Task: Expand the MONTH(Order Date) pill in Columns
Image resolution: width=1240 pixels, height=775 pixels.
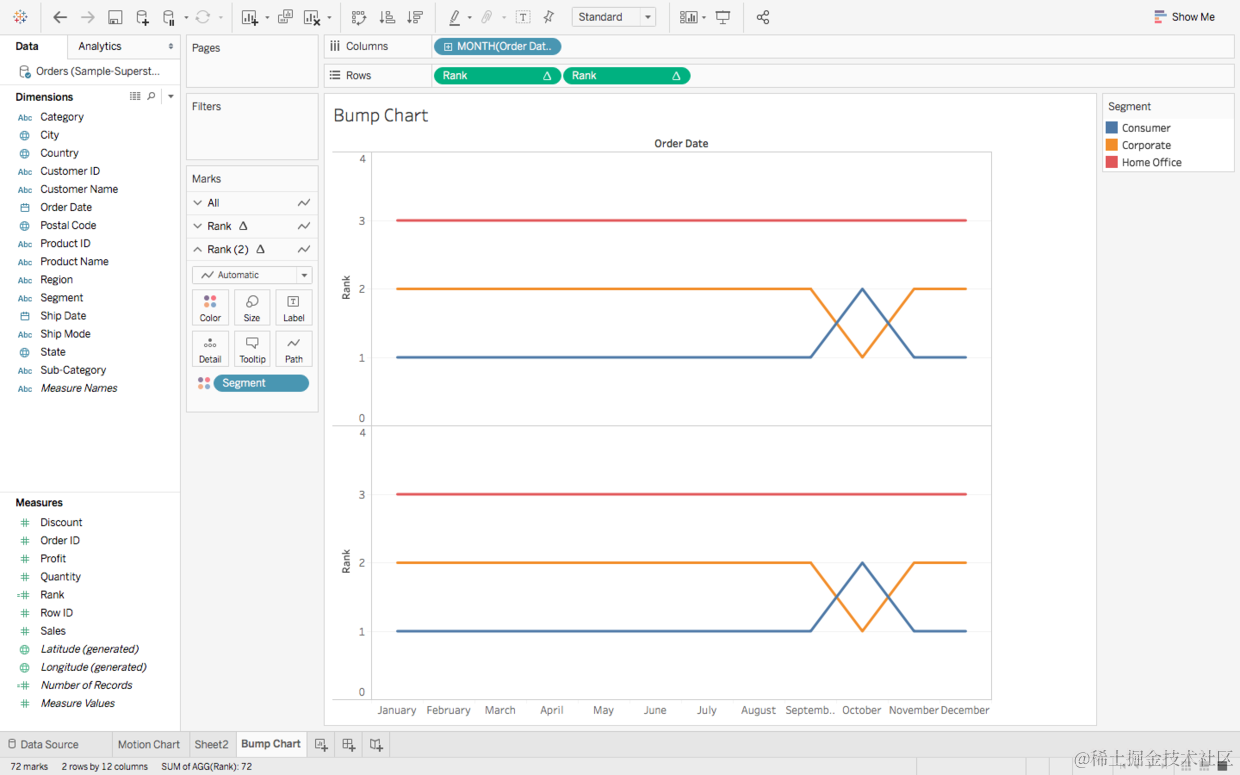Action: [448, 46]
